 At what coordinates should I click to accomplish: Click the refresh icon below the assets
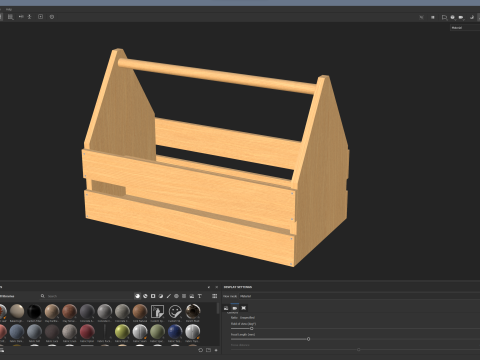[200, 350]
